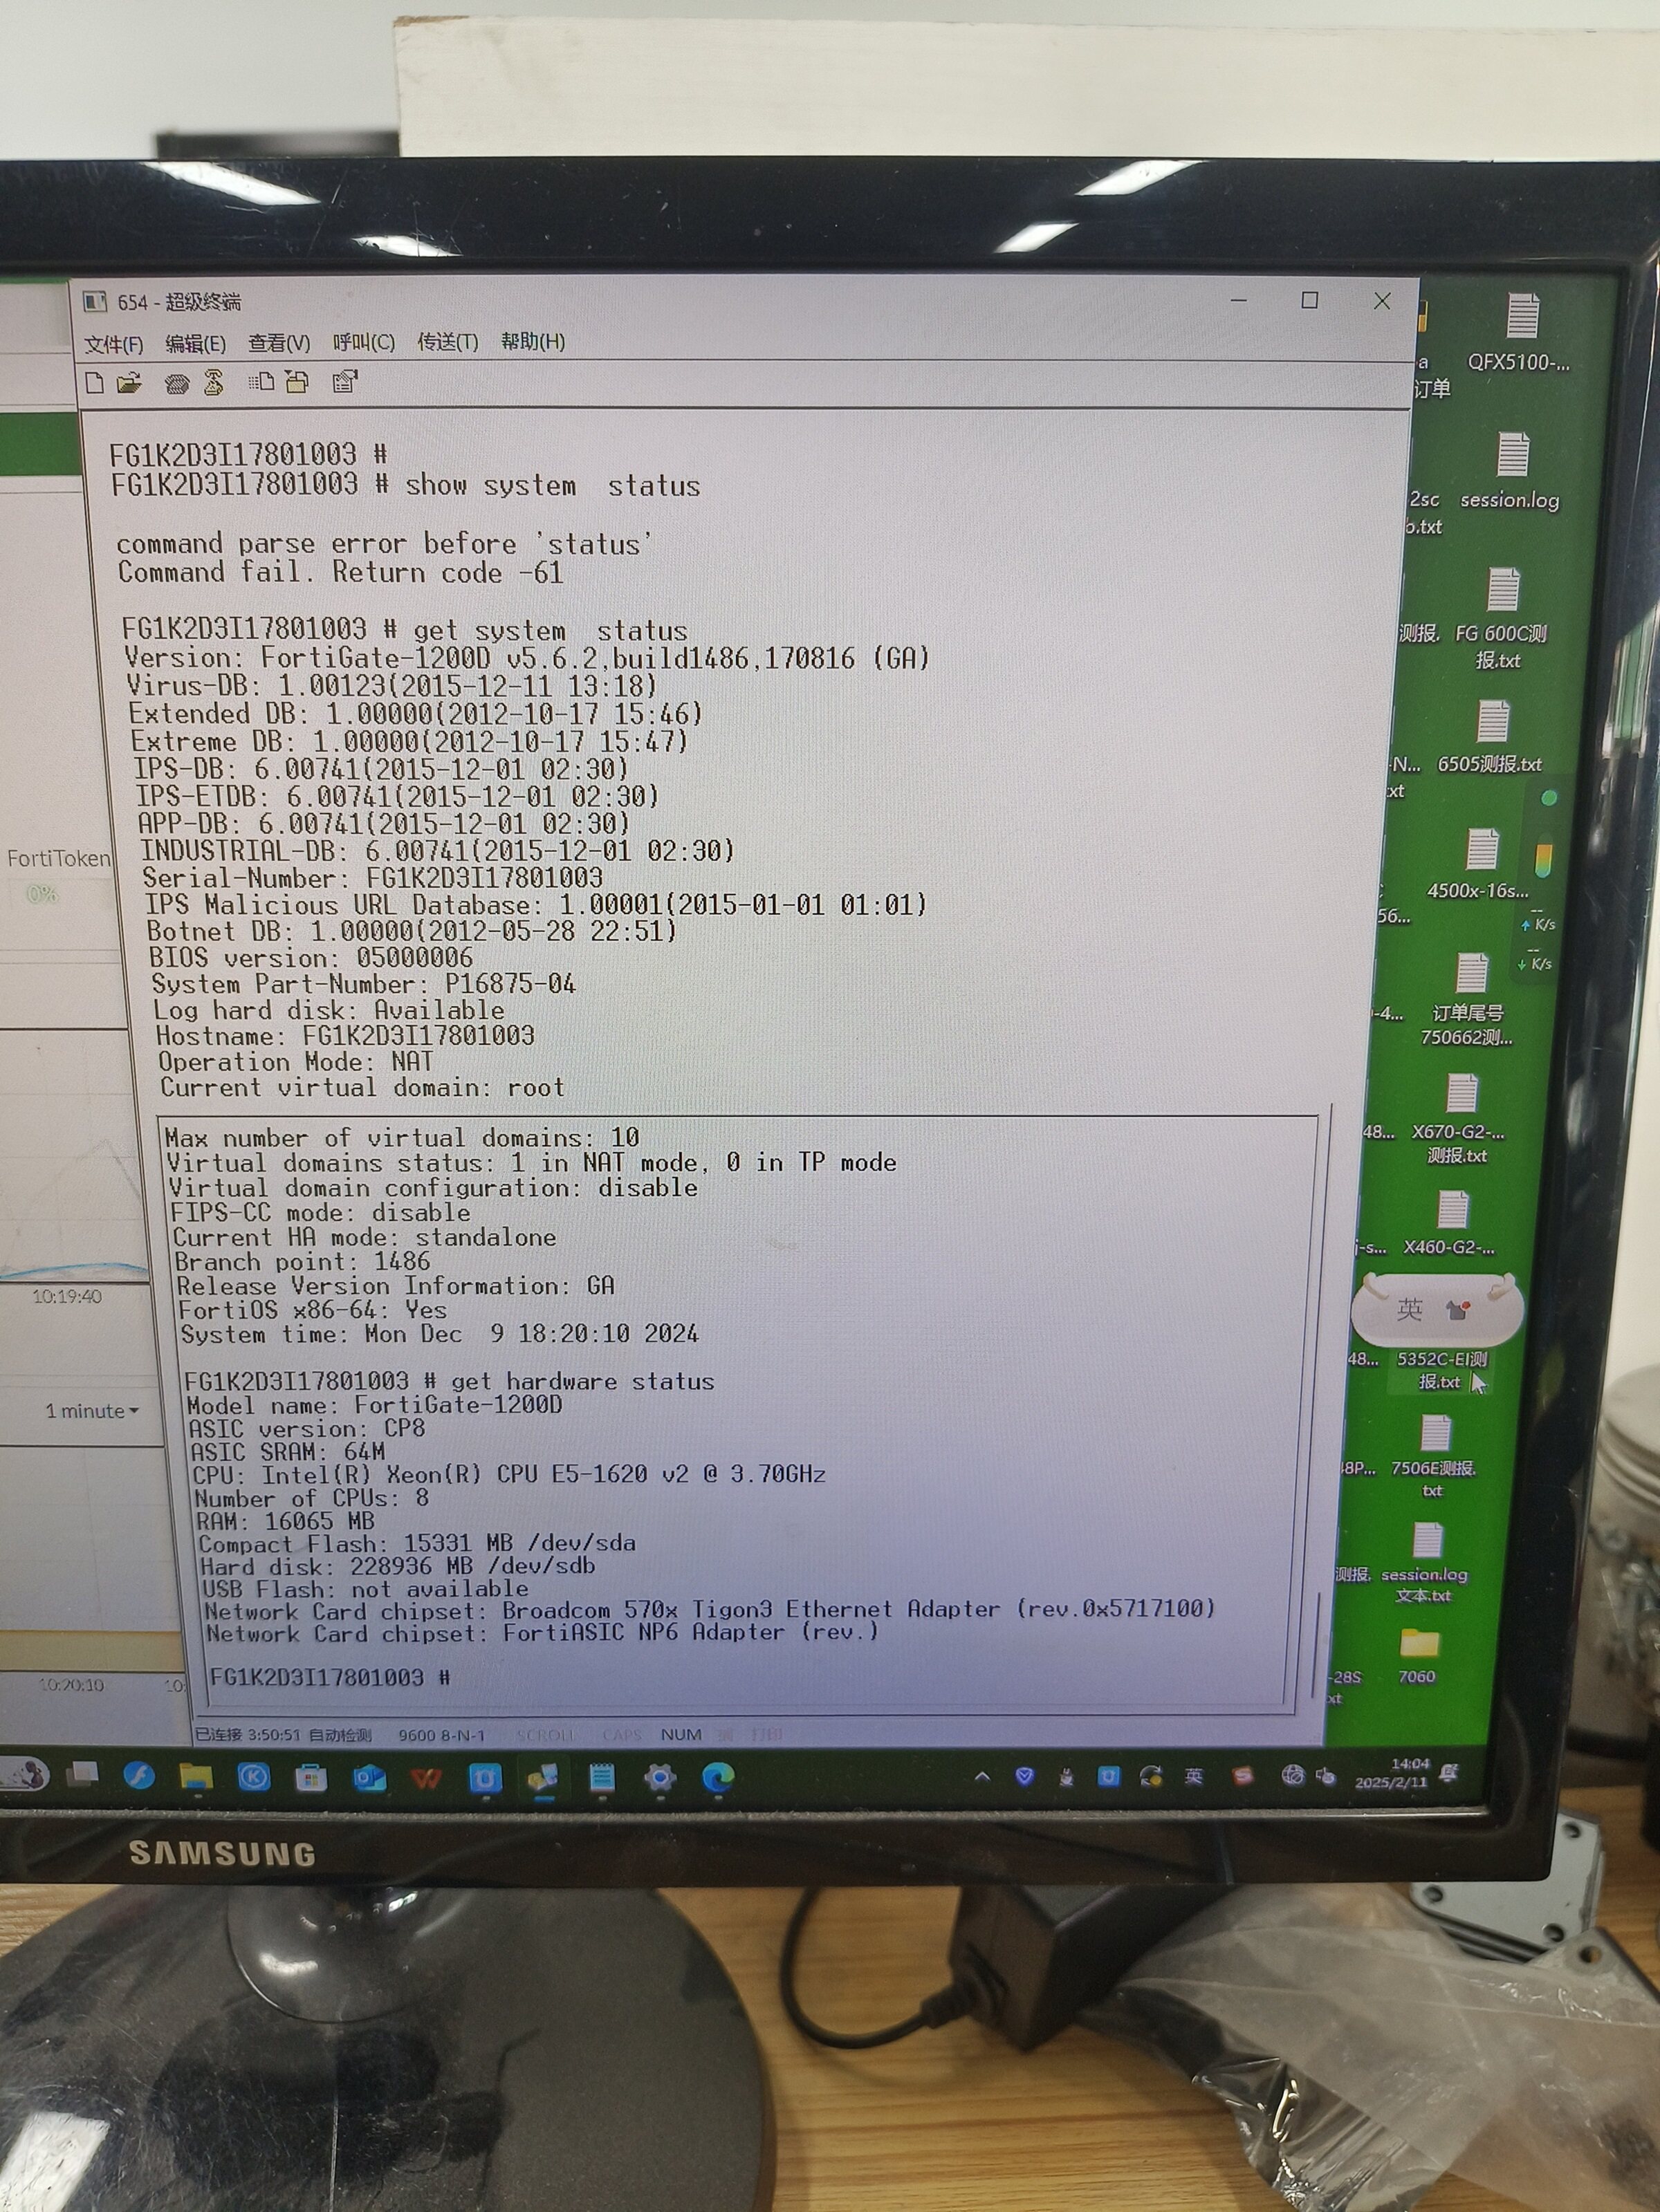Click the New connection toolbar icon
Viewport: 1660px width, 2212px height.
tap(95, 383)
